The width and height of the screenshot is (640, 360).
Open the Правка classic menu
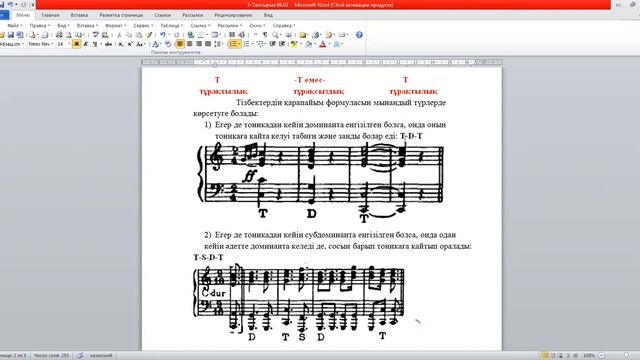click(x=40, y=25)
